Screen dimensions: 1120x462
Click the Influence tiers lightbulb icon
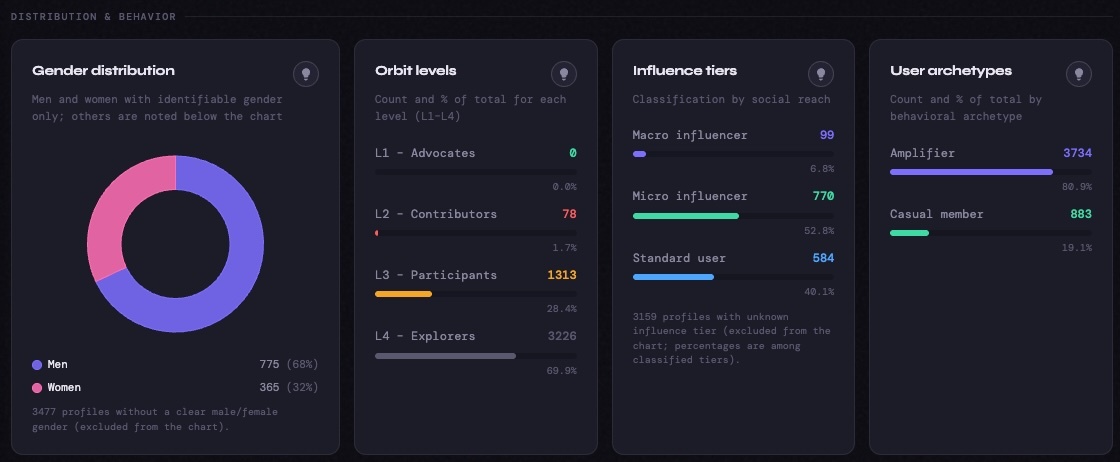click(x=821, y=74)
